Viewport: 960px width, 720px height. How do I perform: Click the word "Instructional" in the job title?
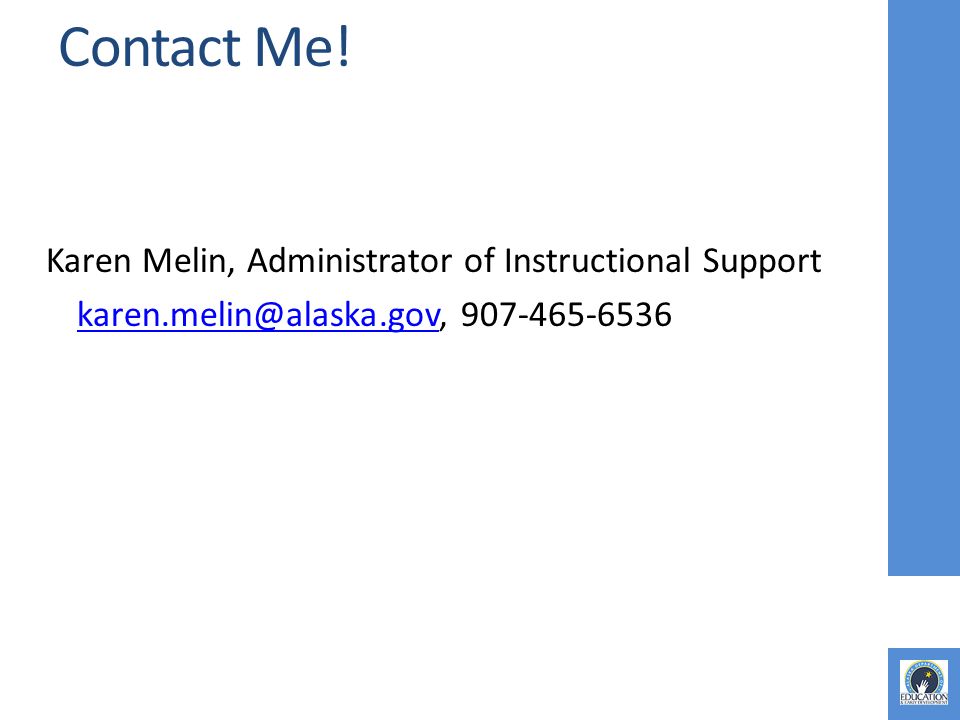tap(598, 261)
